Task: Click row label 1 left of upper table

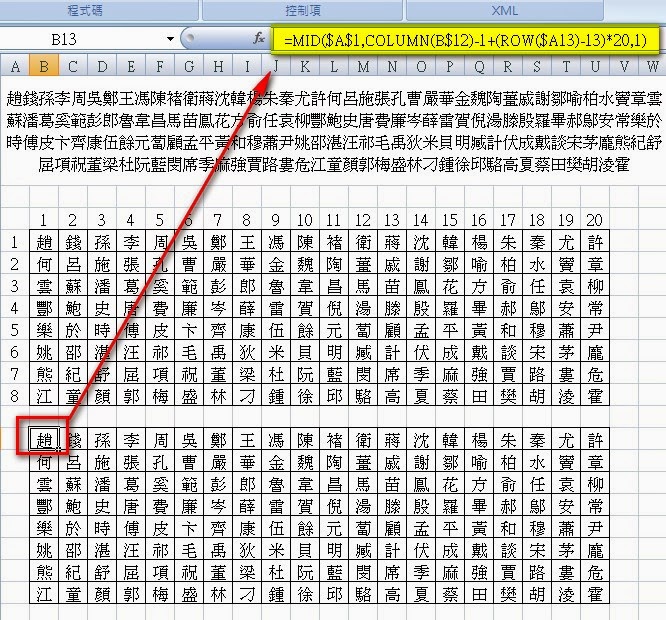Action: tap(14, 242)
